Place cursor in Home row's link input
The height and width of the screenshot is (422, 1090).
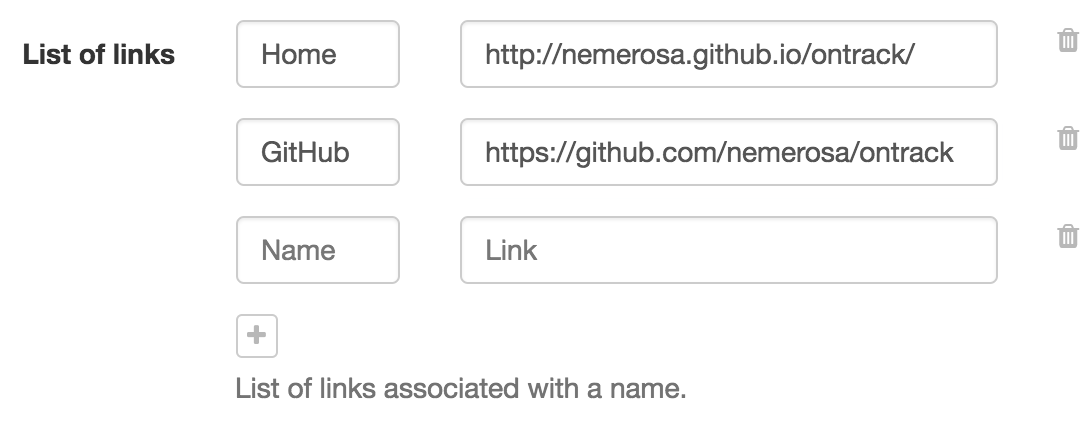pos(728,54)
